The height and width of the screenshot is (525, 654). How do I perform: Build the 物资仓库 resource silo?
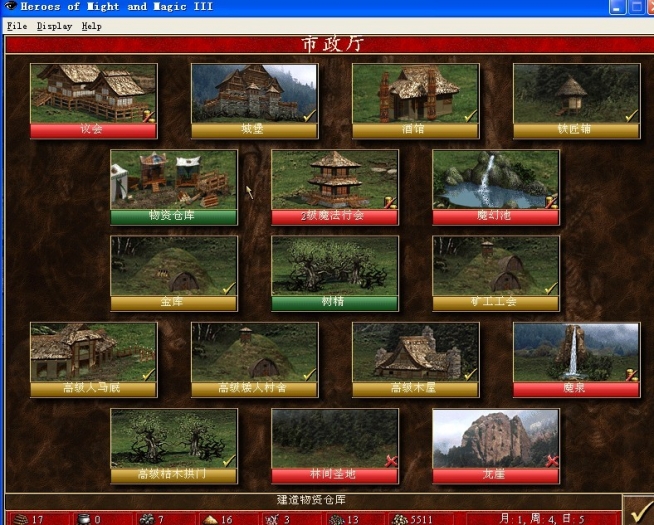[x=174, y=180]
